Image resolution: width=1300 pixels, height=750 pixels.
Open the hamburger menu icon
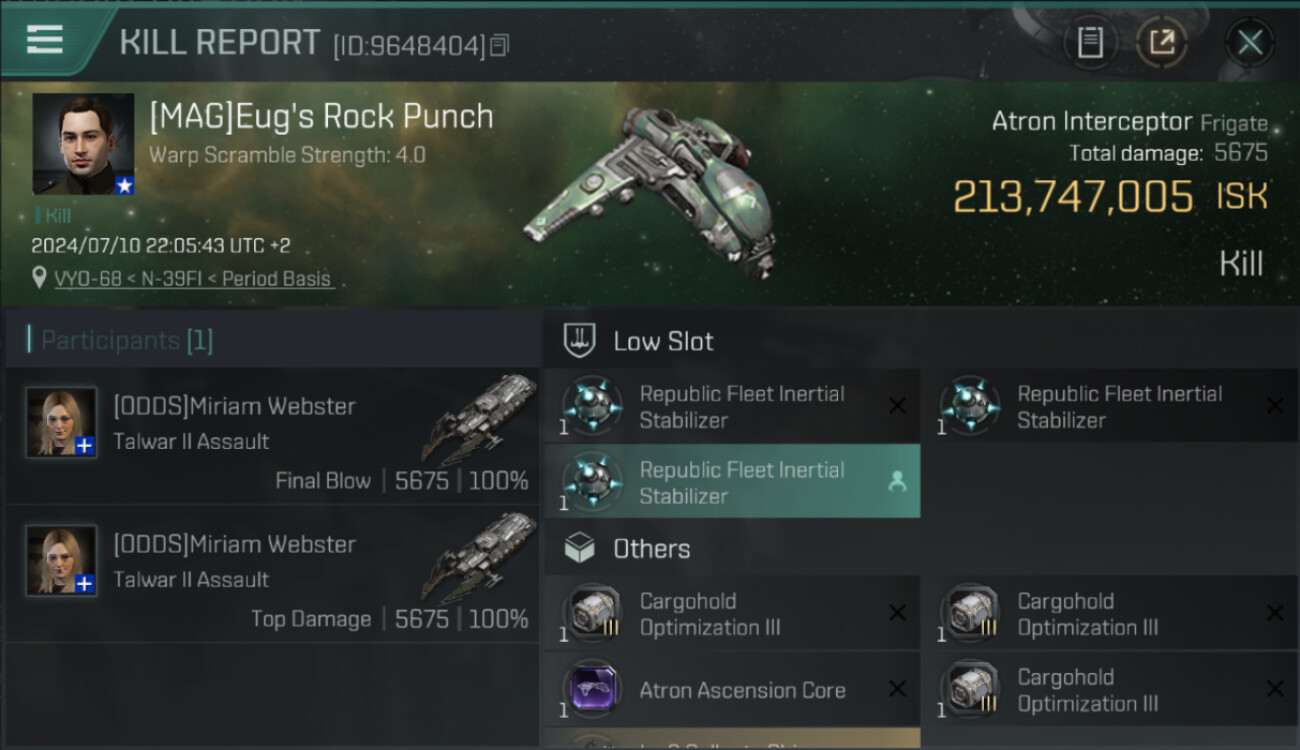[x=45, y=39]
